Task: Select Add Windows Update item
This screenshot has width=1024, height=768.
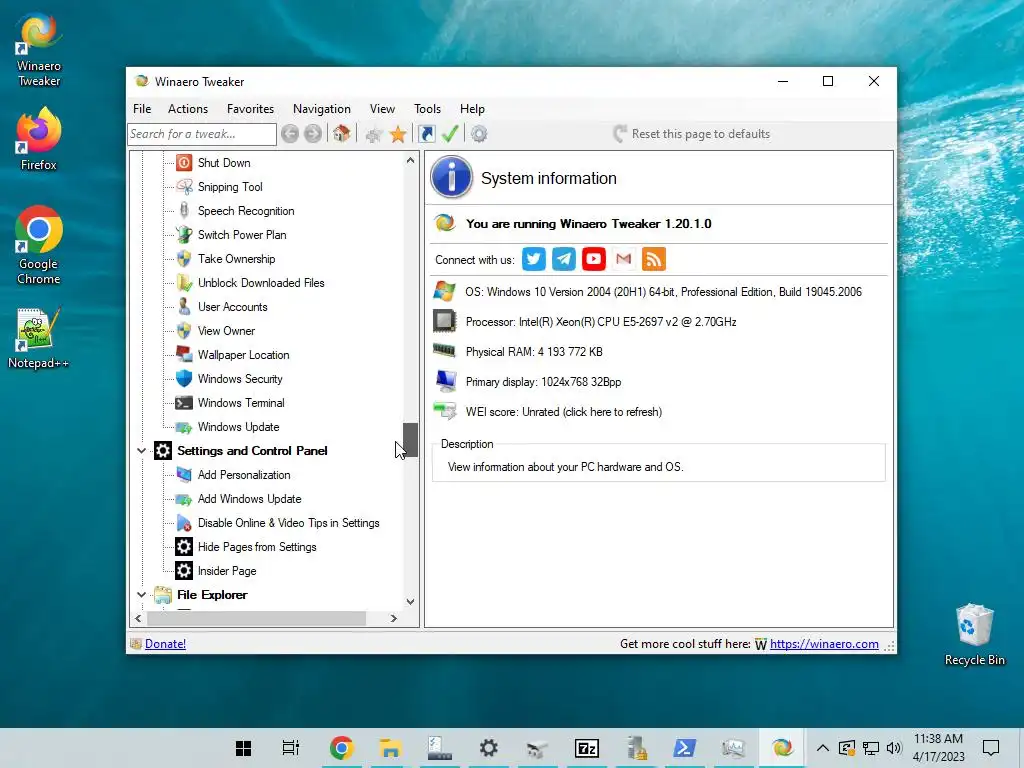Action: pos(249,499)
